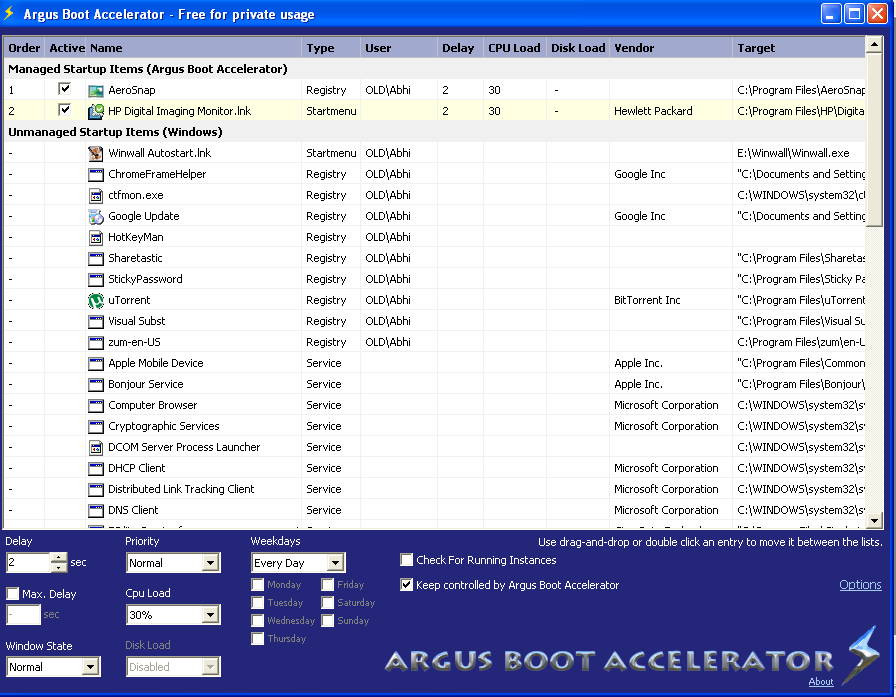The height and width of the screenshot is (697, 896).
Task: Click the Distributed Link Tracking Client icon
Action: coord(96,489)
